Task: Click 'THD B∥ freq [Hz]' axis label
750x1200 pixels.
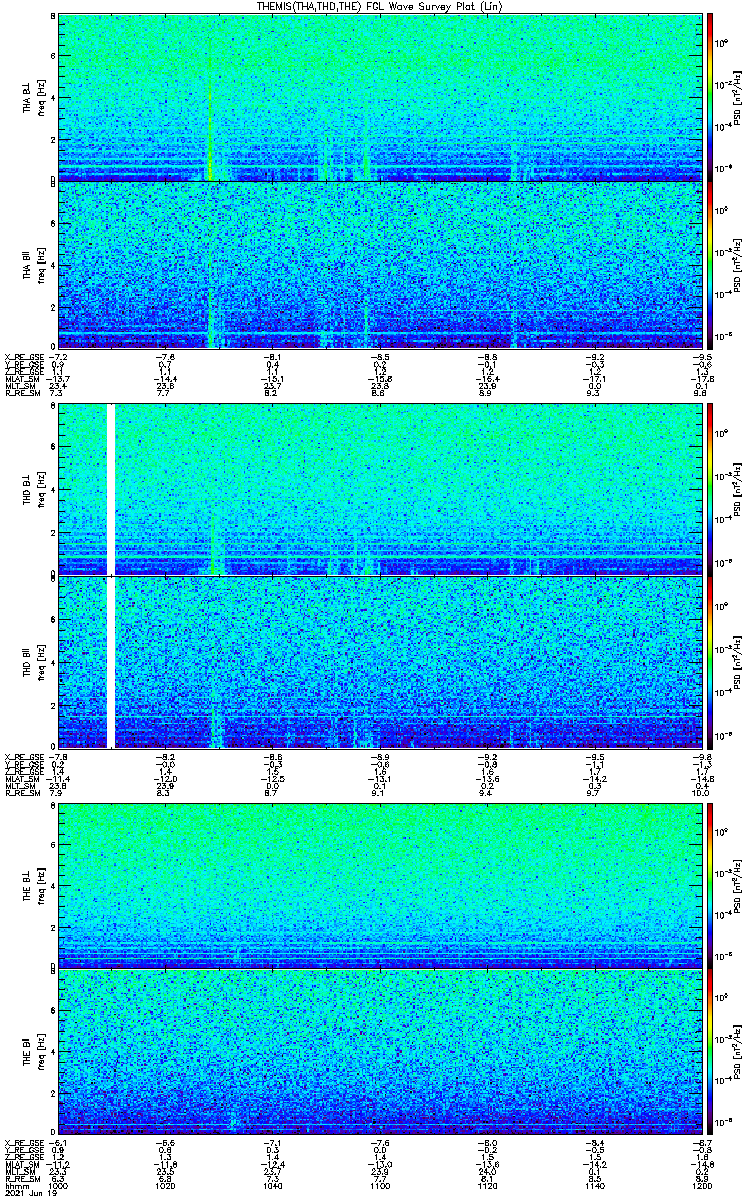Action: [32, 660]
